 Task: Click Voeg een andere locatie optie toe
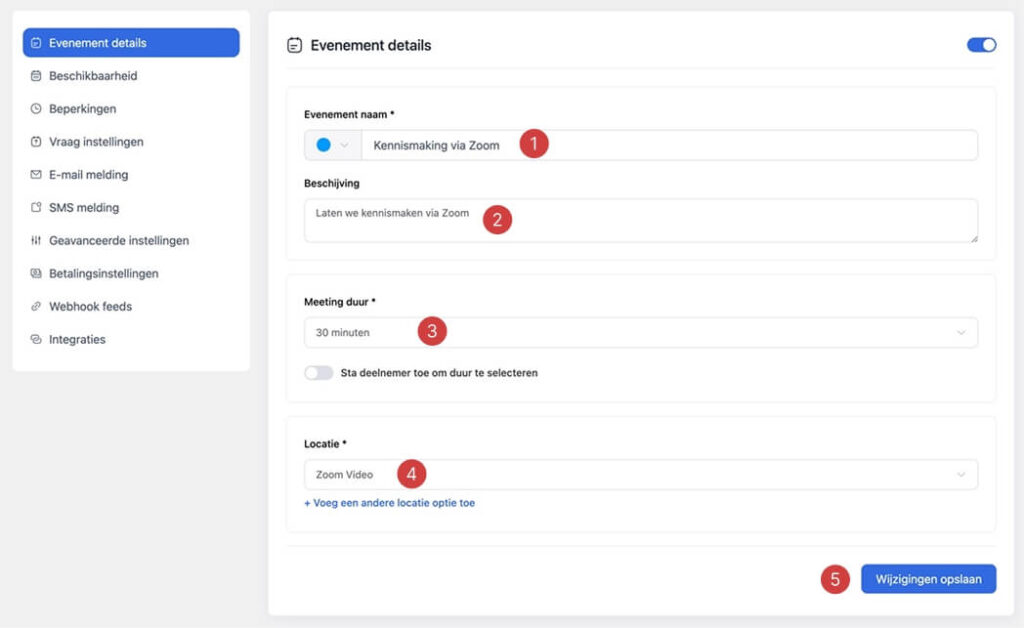click(x=389, y=503)
